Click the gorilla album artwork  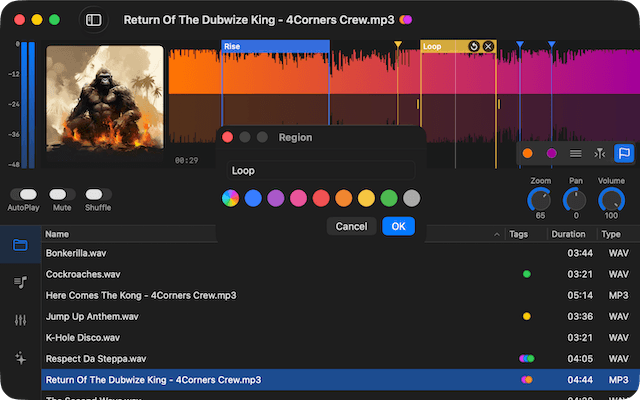pos(105,98)
